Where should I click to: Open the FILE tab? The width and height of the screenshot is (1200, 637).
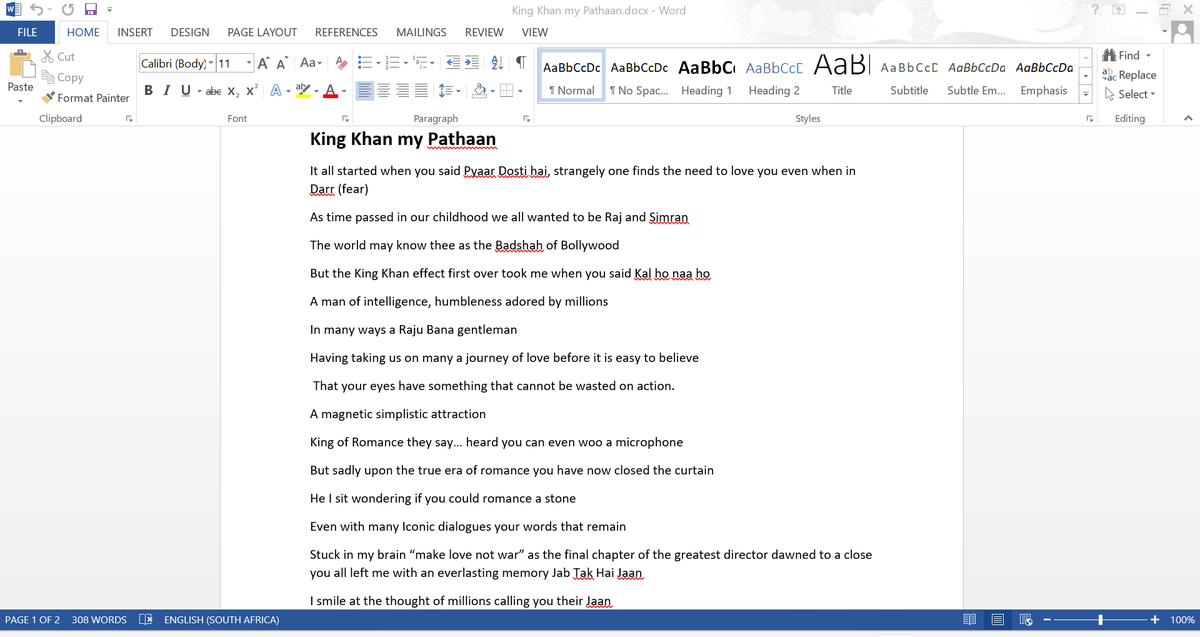pos(27,32)
